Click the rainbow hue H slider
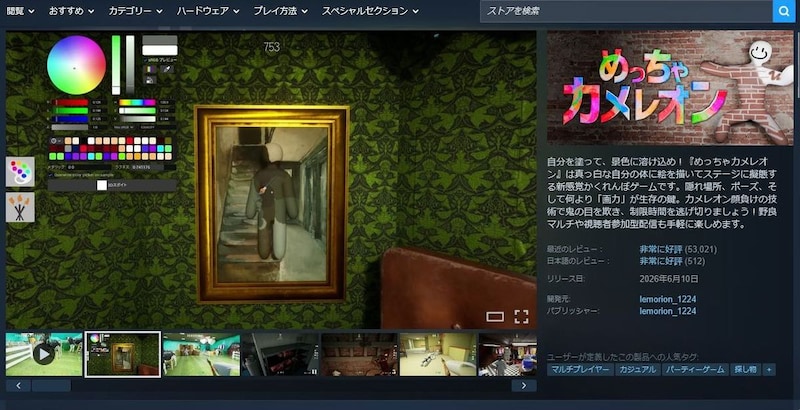Image resolution: width=800 pixels, height=410 pixels. click(137, 102)
